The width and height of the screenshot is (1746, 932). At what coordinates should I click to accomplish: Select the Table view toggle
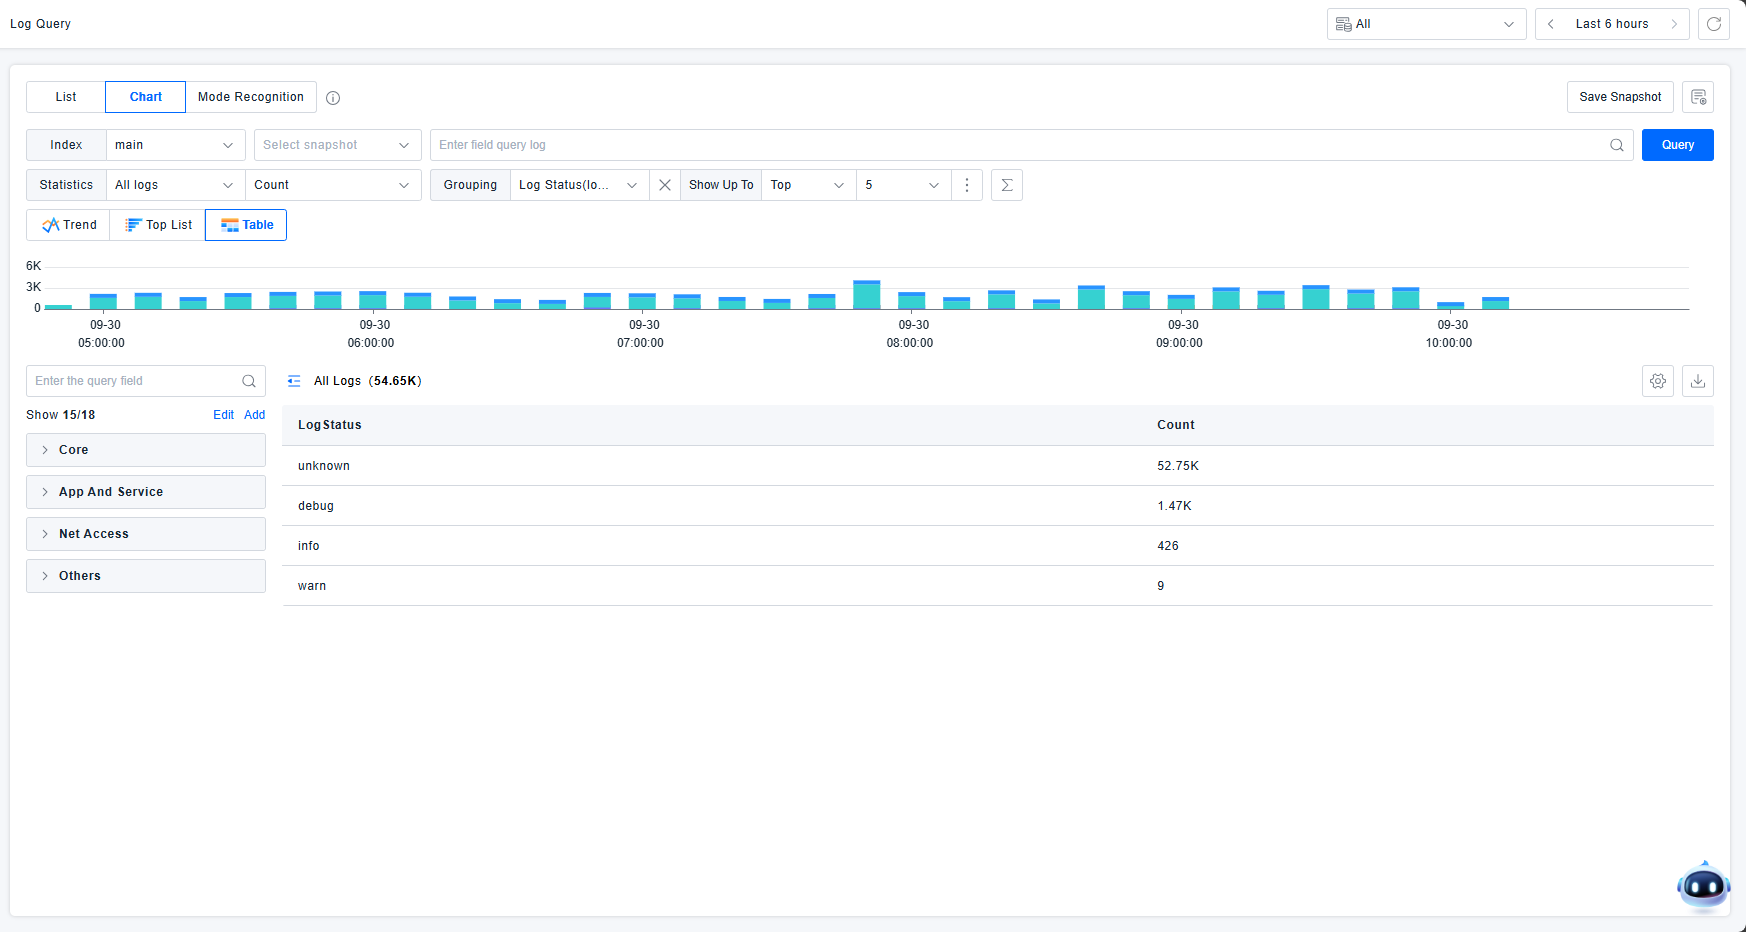(246, 225)
